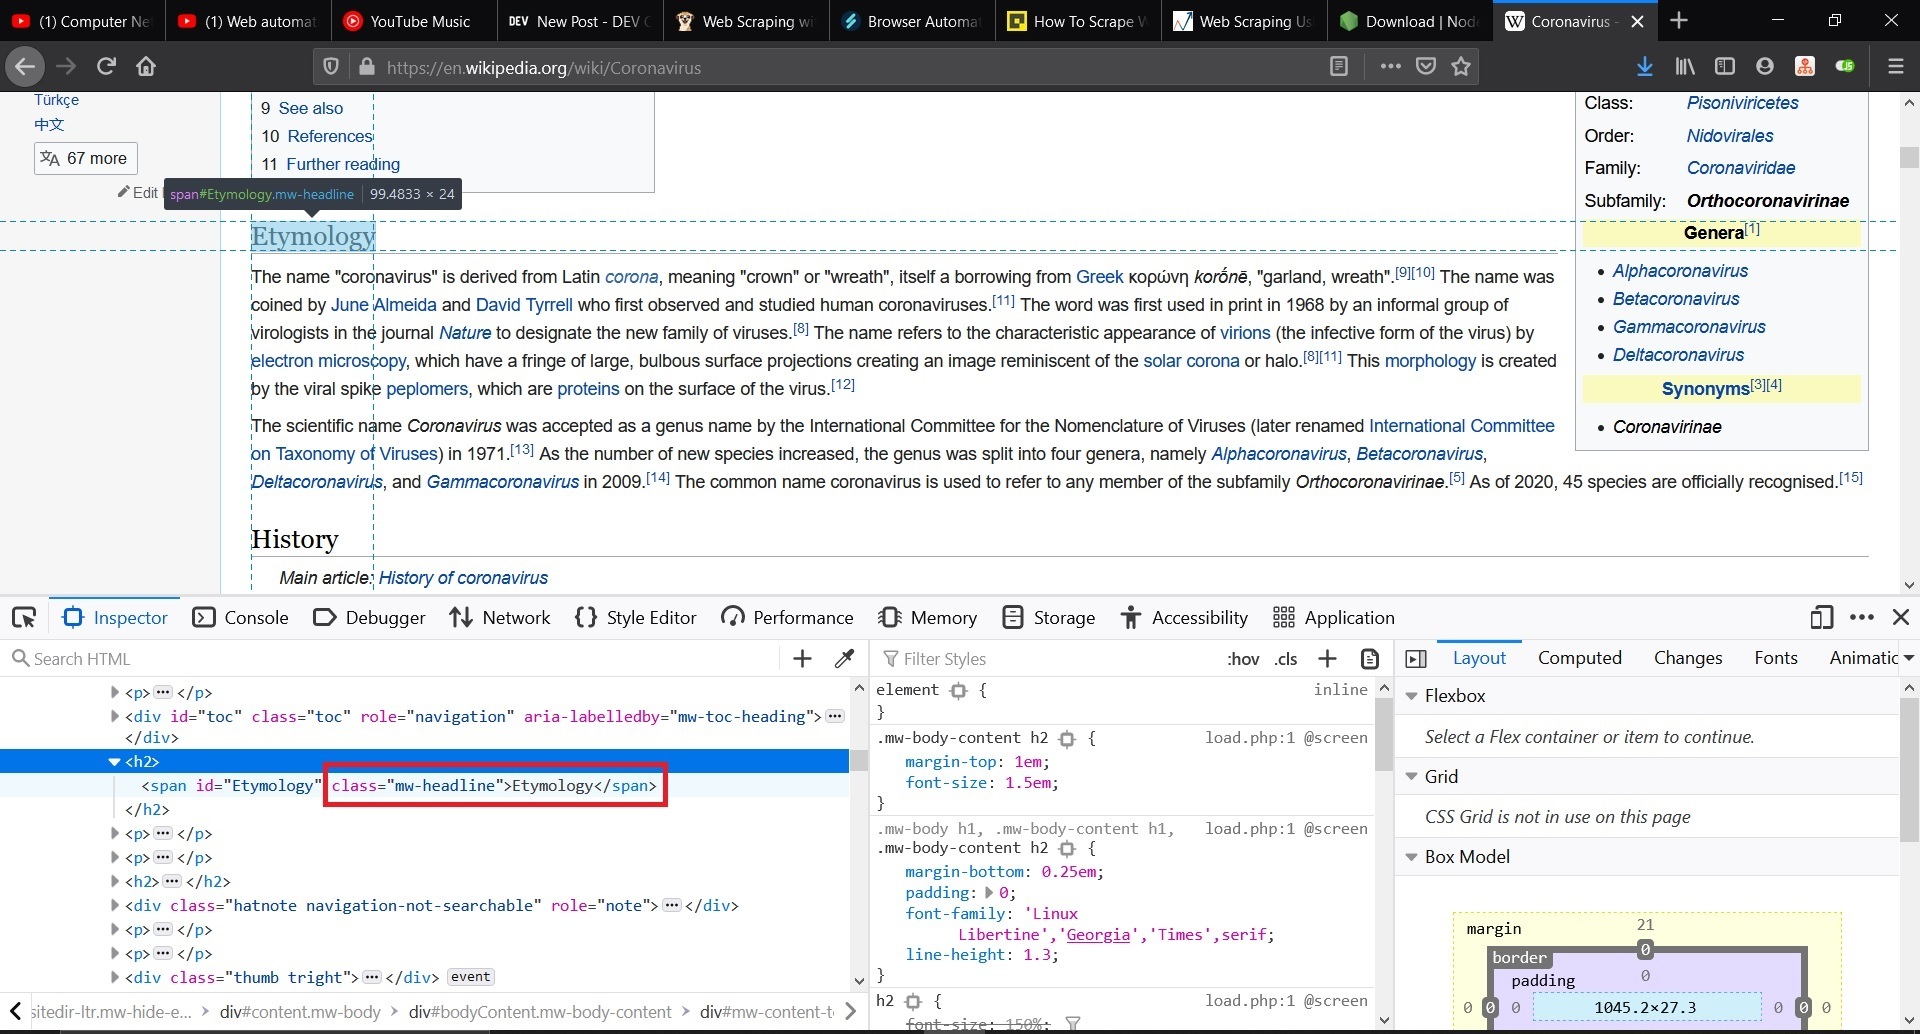1920x1034 pixels.
Task: Toggle reader view in the address bar
Action: 1339,67
